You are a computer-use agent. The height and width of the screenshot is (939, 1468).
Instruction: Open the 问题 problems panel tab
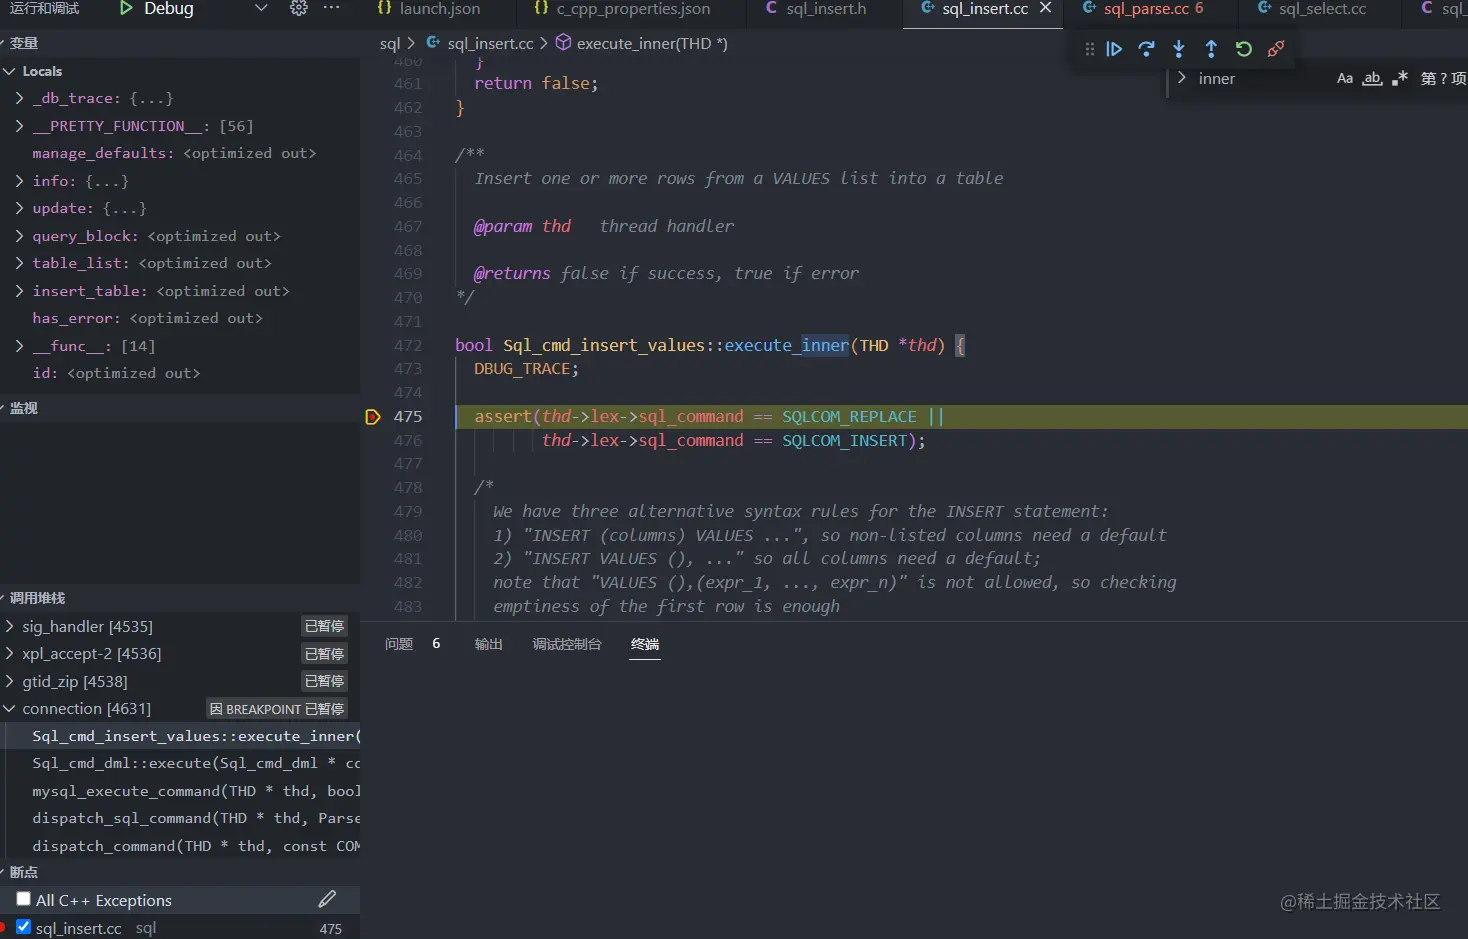tap(399, 644)
